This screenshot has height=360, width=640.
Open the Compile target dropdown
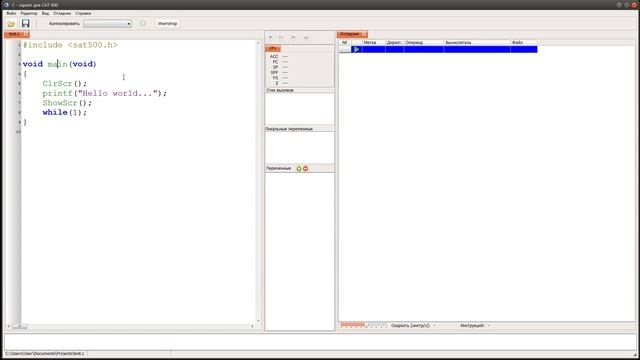coord(107,24)
